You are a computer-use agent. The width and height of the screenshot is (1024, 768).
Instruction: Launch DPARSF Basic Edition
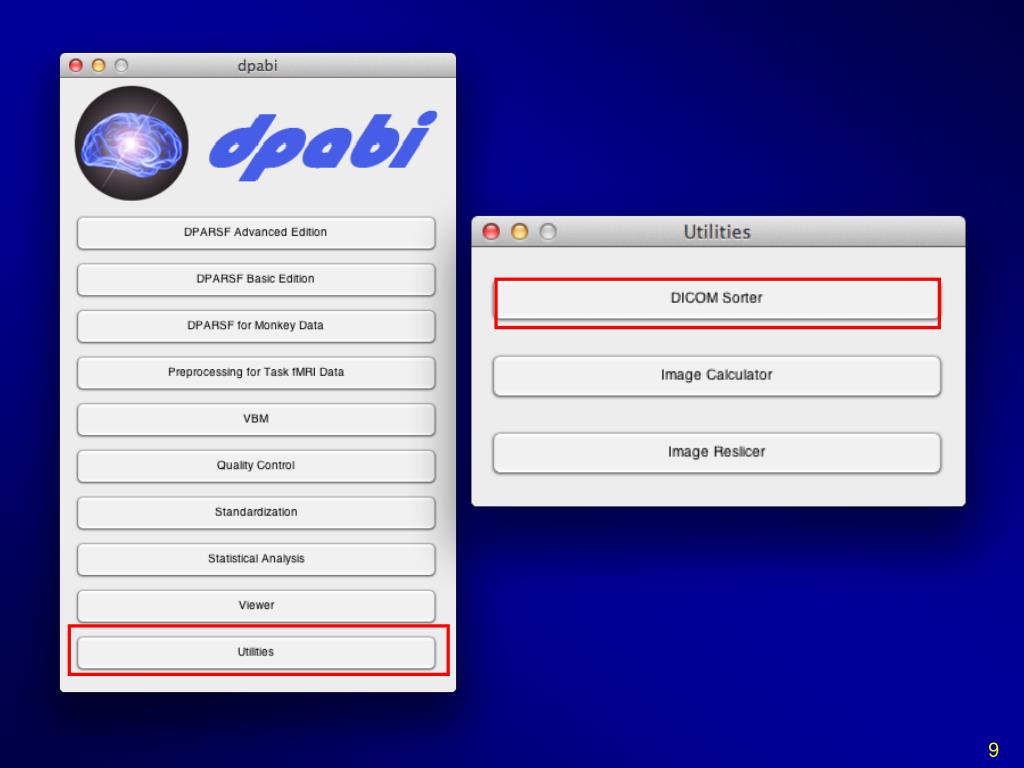click(x=256, y=279)
